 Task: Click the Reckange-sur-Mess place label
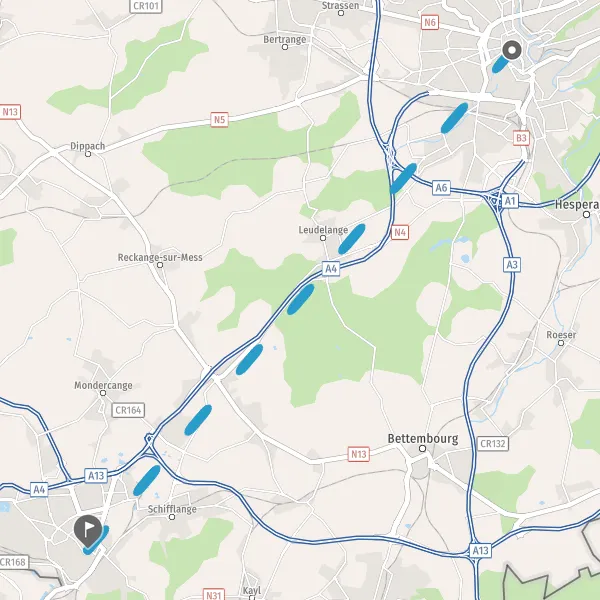click(x=160, y=258)
